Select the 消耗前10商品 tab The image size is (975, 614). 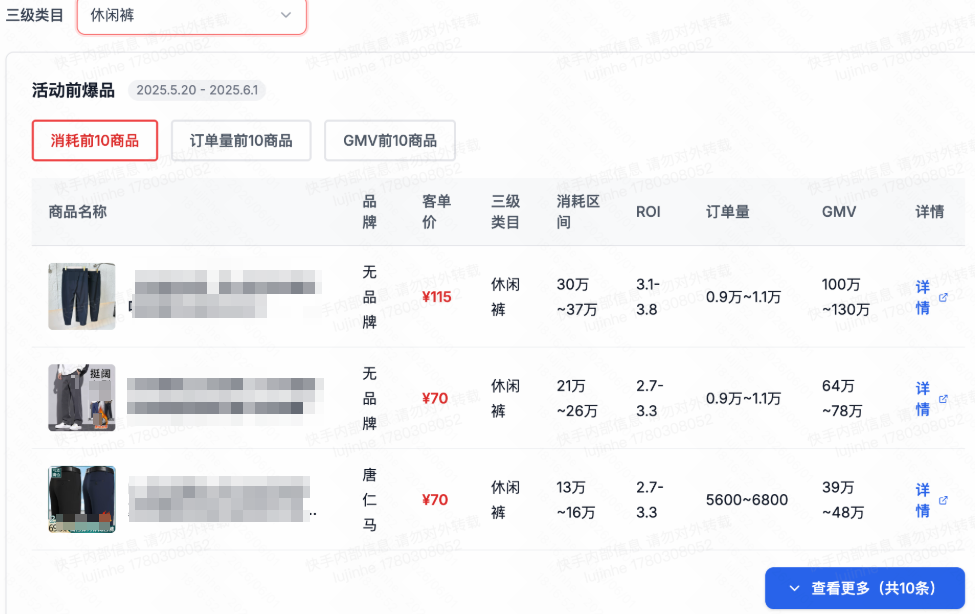click(95, 141)
